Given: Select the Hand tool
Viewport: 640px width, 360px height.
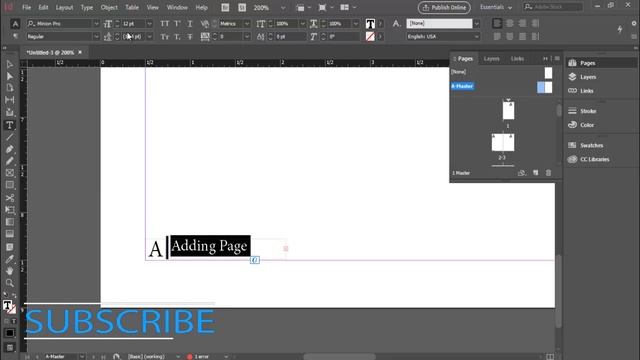Looking at the screenshot, I should pyautogui.click(x=9, y=271).
